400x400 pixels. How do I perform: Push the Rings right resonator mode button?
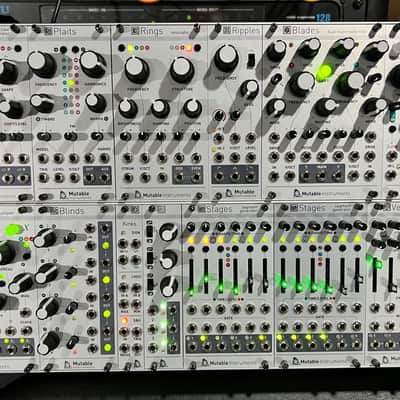pyautogui.click(x=197, y=48)
